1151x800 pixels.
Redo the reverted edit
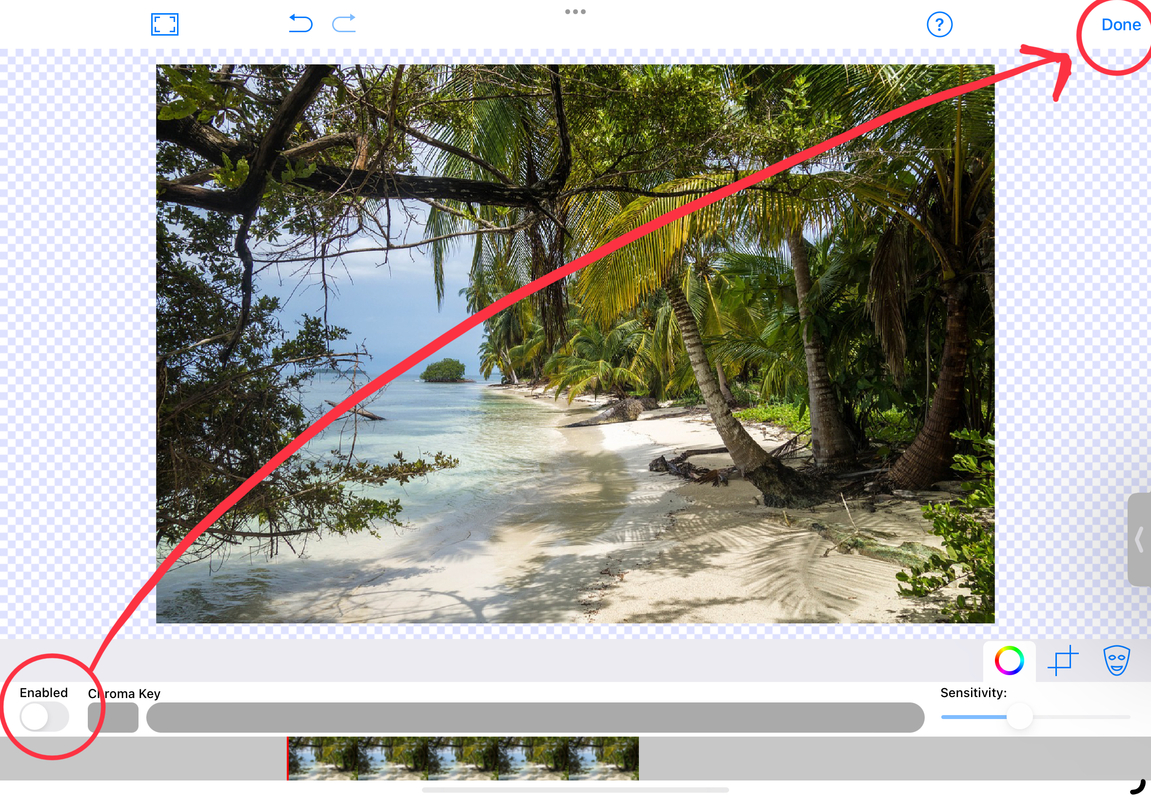point(344,23)
